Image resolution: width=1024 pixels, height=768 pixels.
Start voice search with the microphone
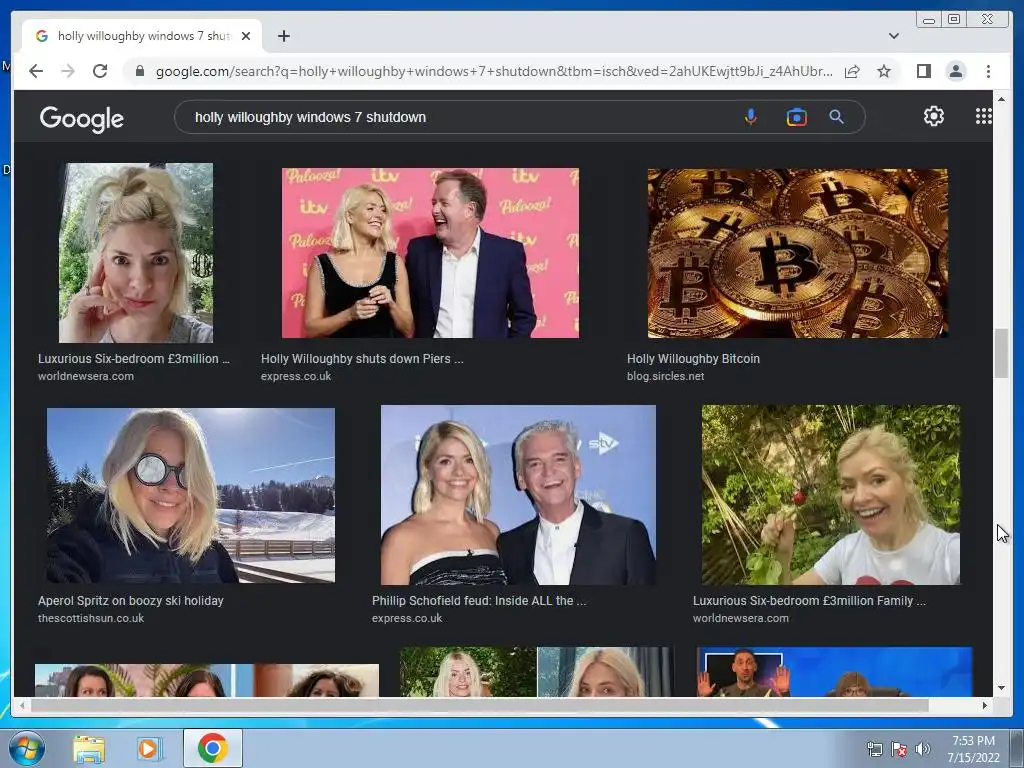(x=751, y=117)
